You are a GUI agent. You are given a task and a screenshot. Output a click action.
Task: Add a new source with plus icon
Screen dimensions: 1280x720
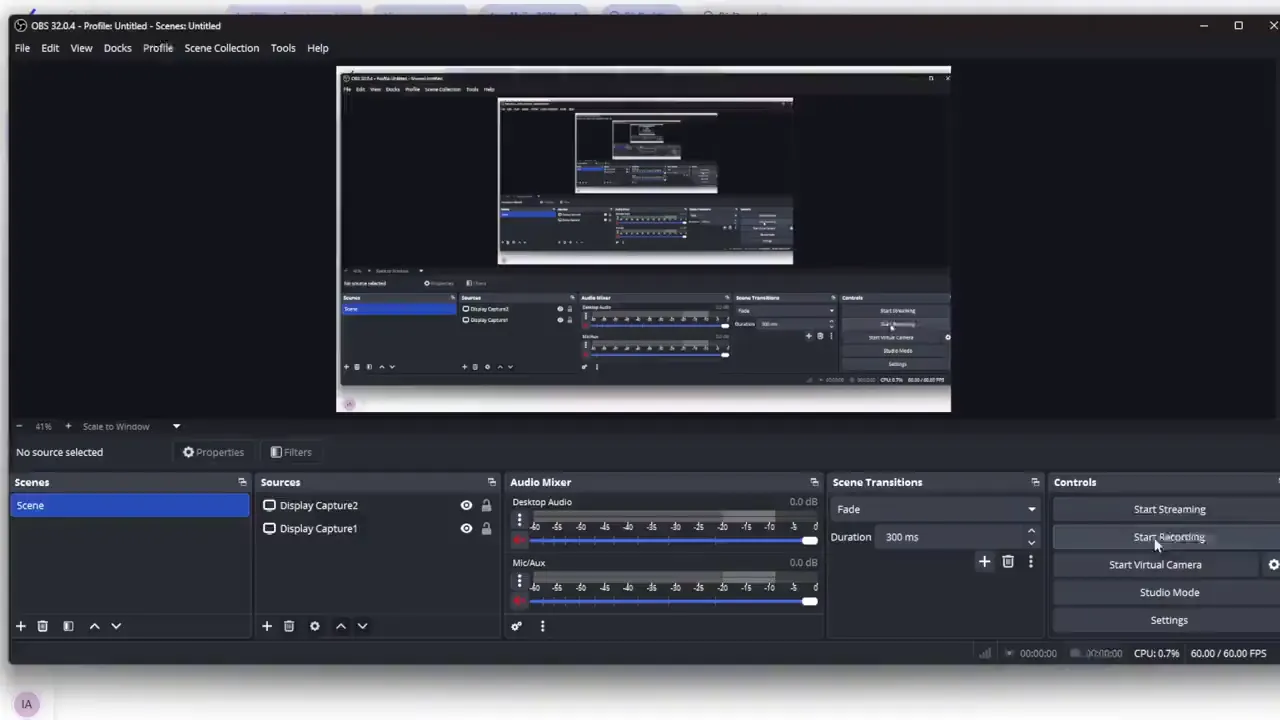[x=267, y=626]
